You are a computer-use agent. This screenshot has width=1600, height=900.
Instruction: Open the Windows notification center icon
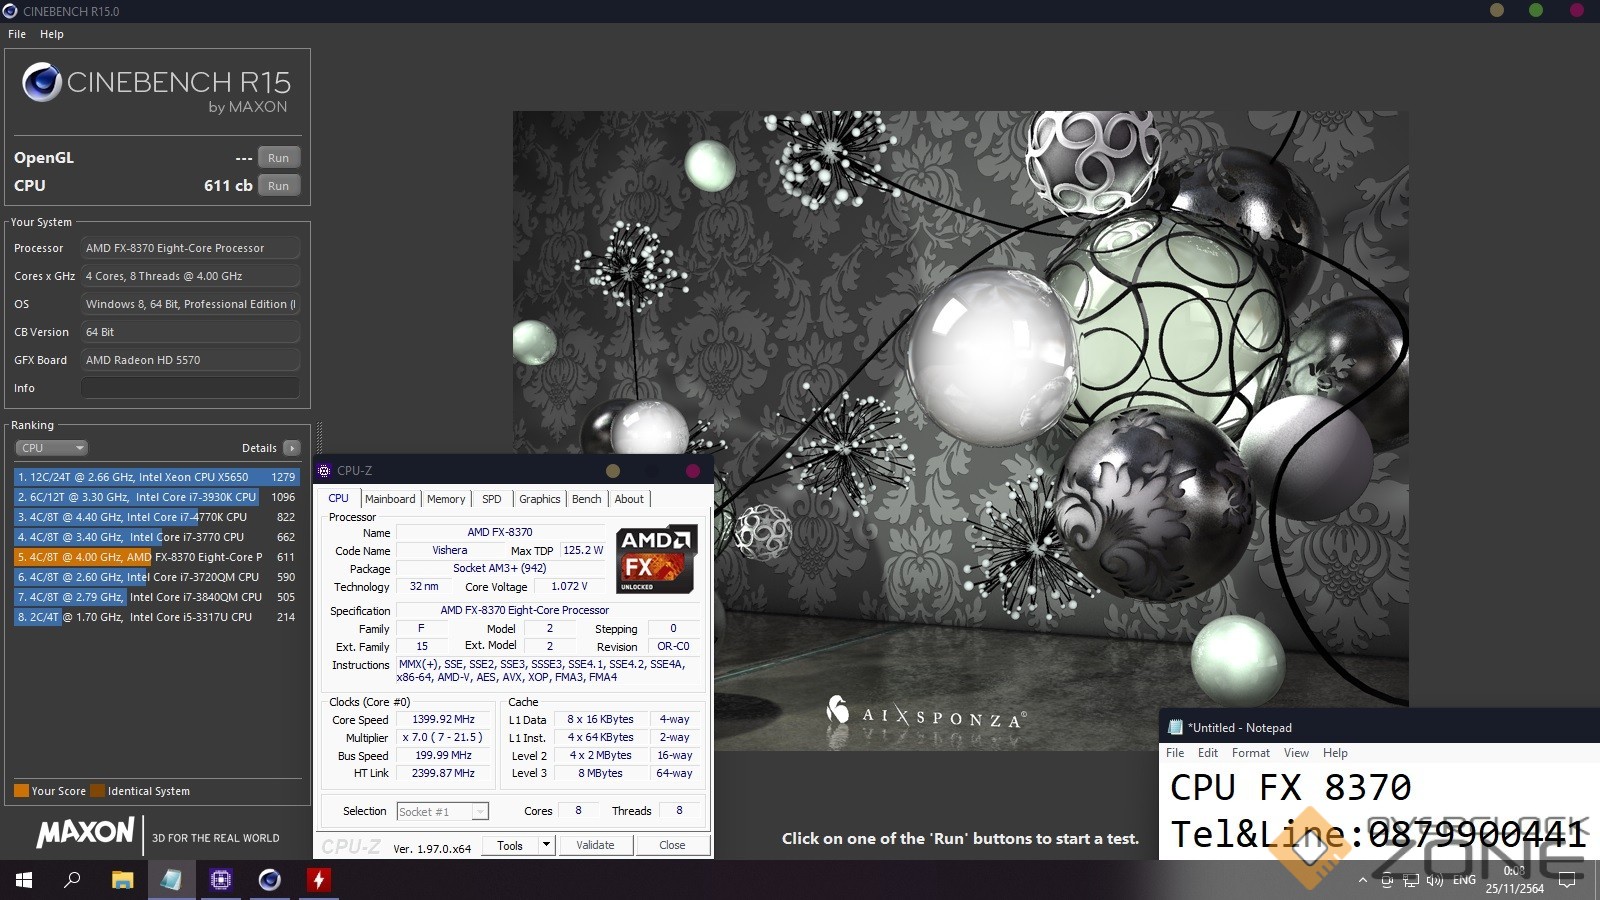[x=1567, y=881]
